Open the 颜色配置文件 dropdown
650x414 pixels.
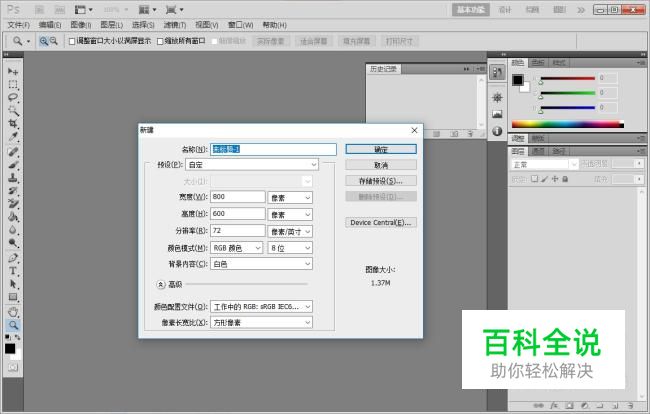261,307
